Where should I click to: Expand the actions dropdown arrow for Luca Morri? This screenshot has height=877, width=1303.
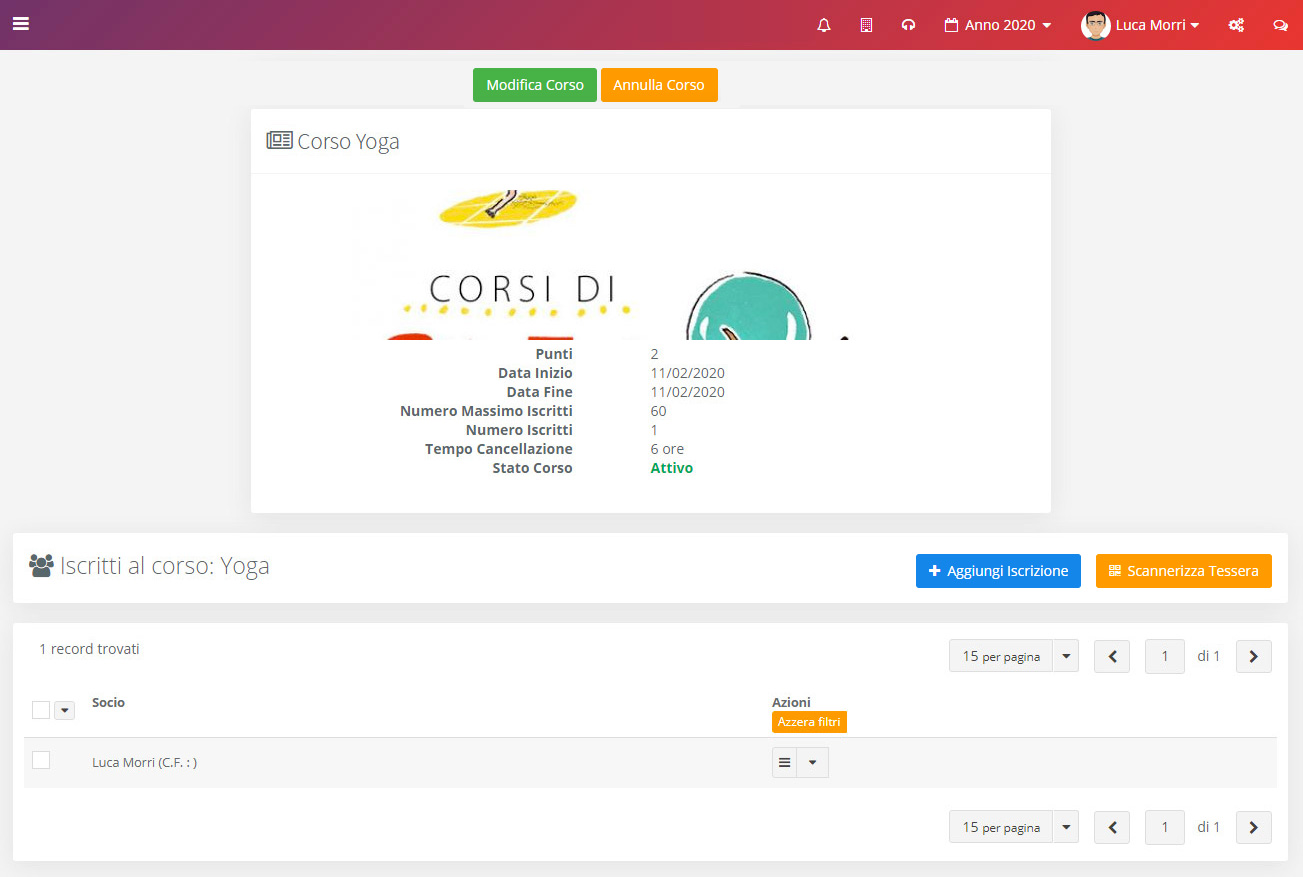point(812,762)
